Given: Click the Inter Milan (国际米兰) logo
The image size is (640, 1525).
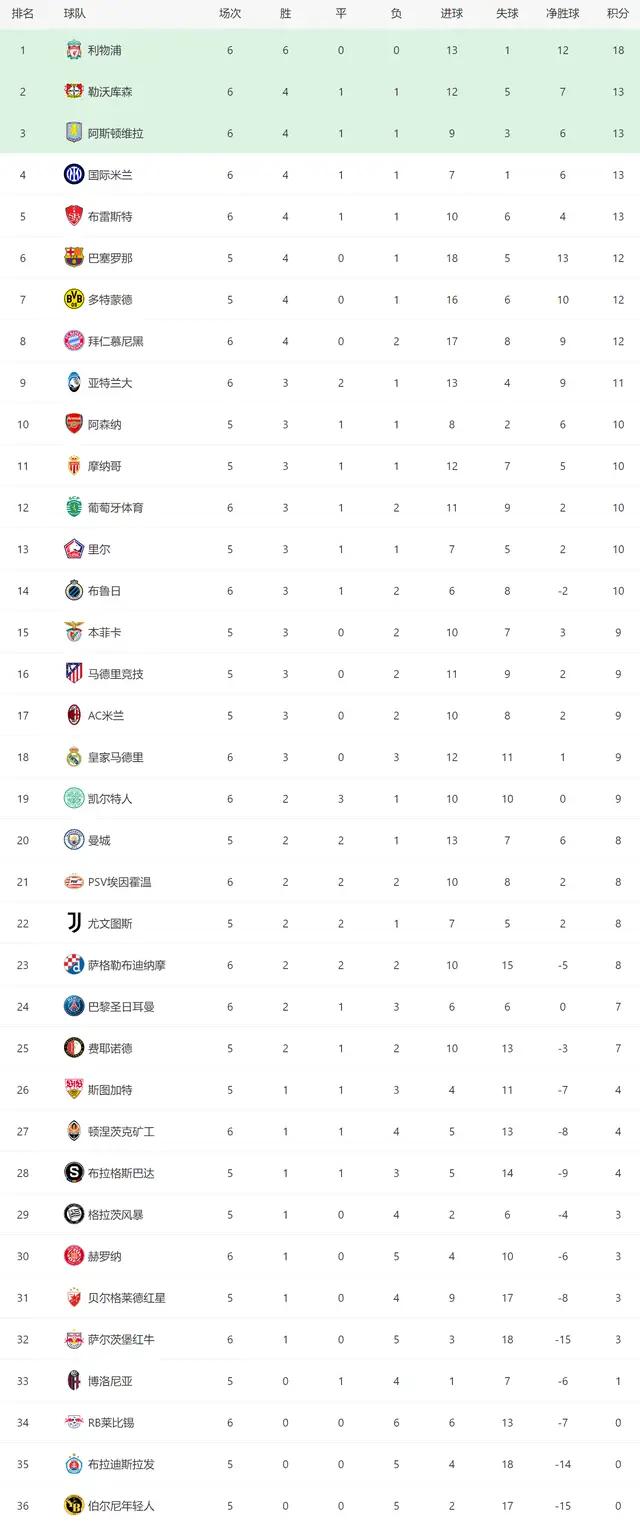Looking at the screenshot, I should [x=73, y=175].
